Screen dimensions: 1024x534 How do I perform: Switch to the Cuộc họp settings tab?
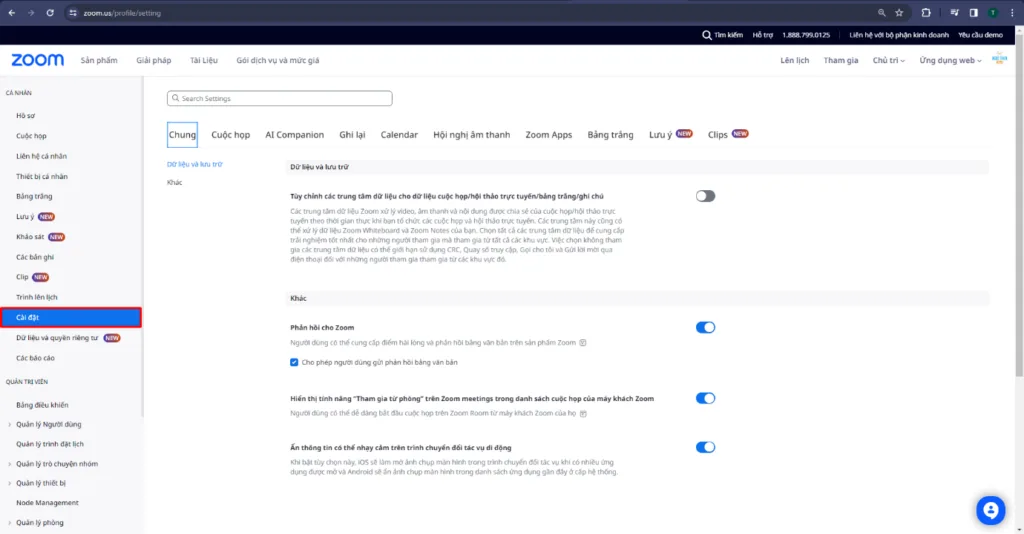(230, 135)
